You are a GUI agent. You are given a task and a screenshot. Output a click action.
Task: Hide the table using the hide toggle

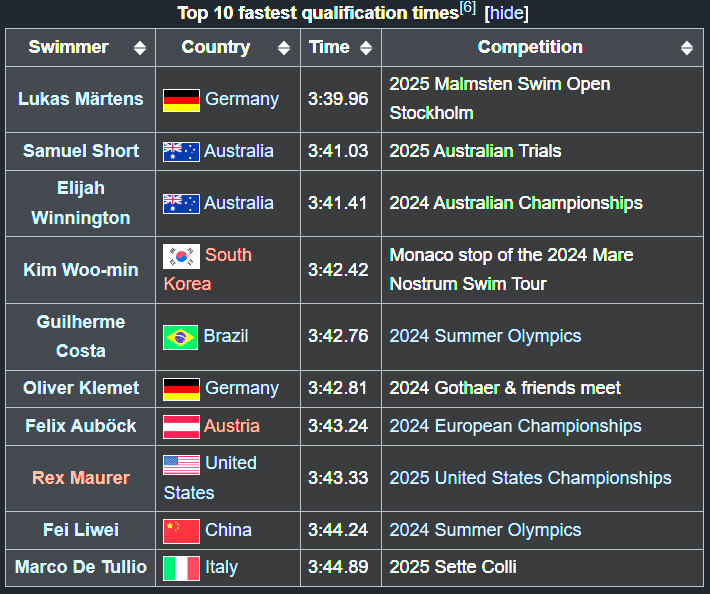click(506, 13)
